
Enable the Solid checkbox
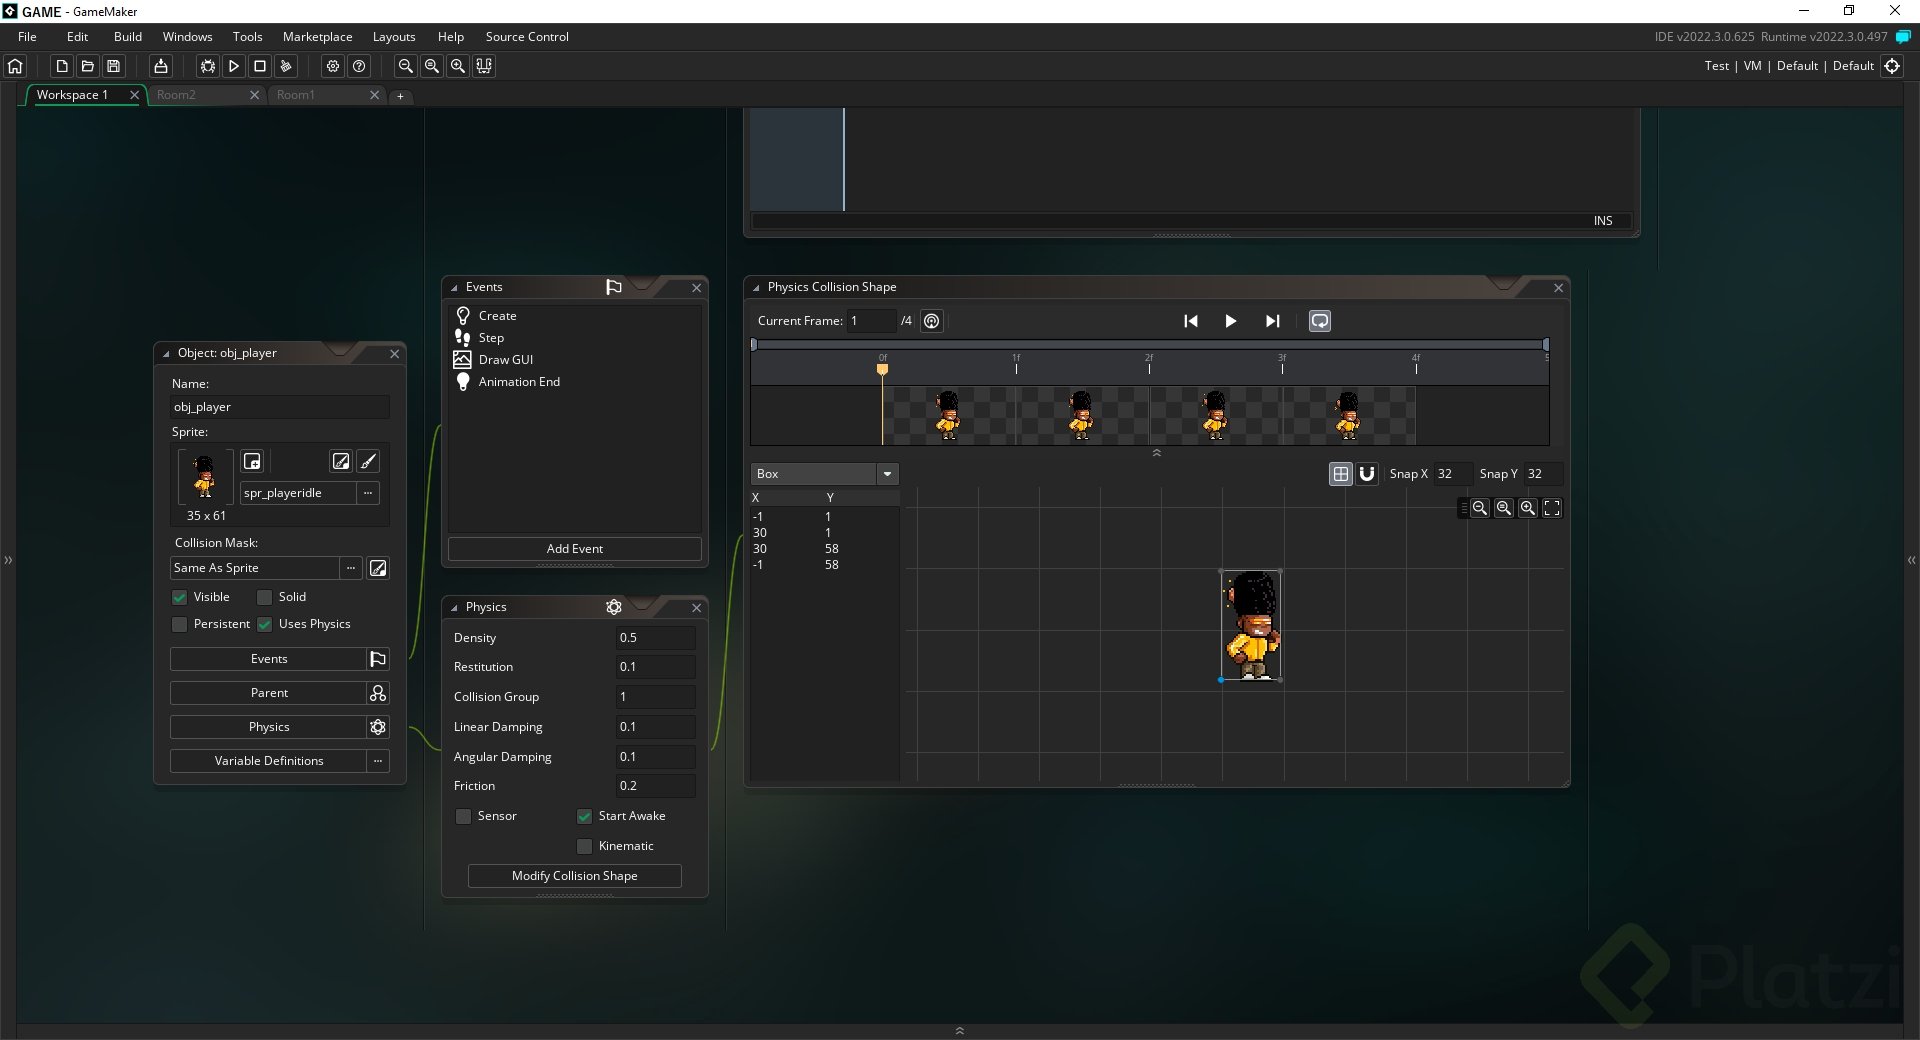[x=265, y=597]
